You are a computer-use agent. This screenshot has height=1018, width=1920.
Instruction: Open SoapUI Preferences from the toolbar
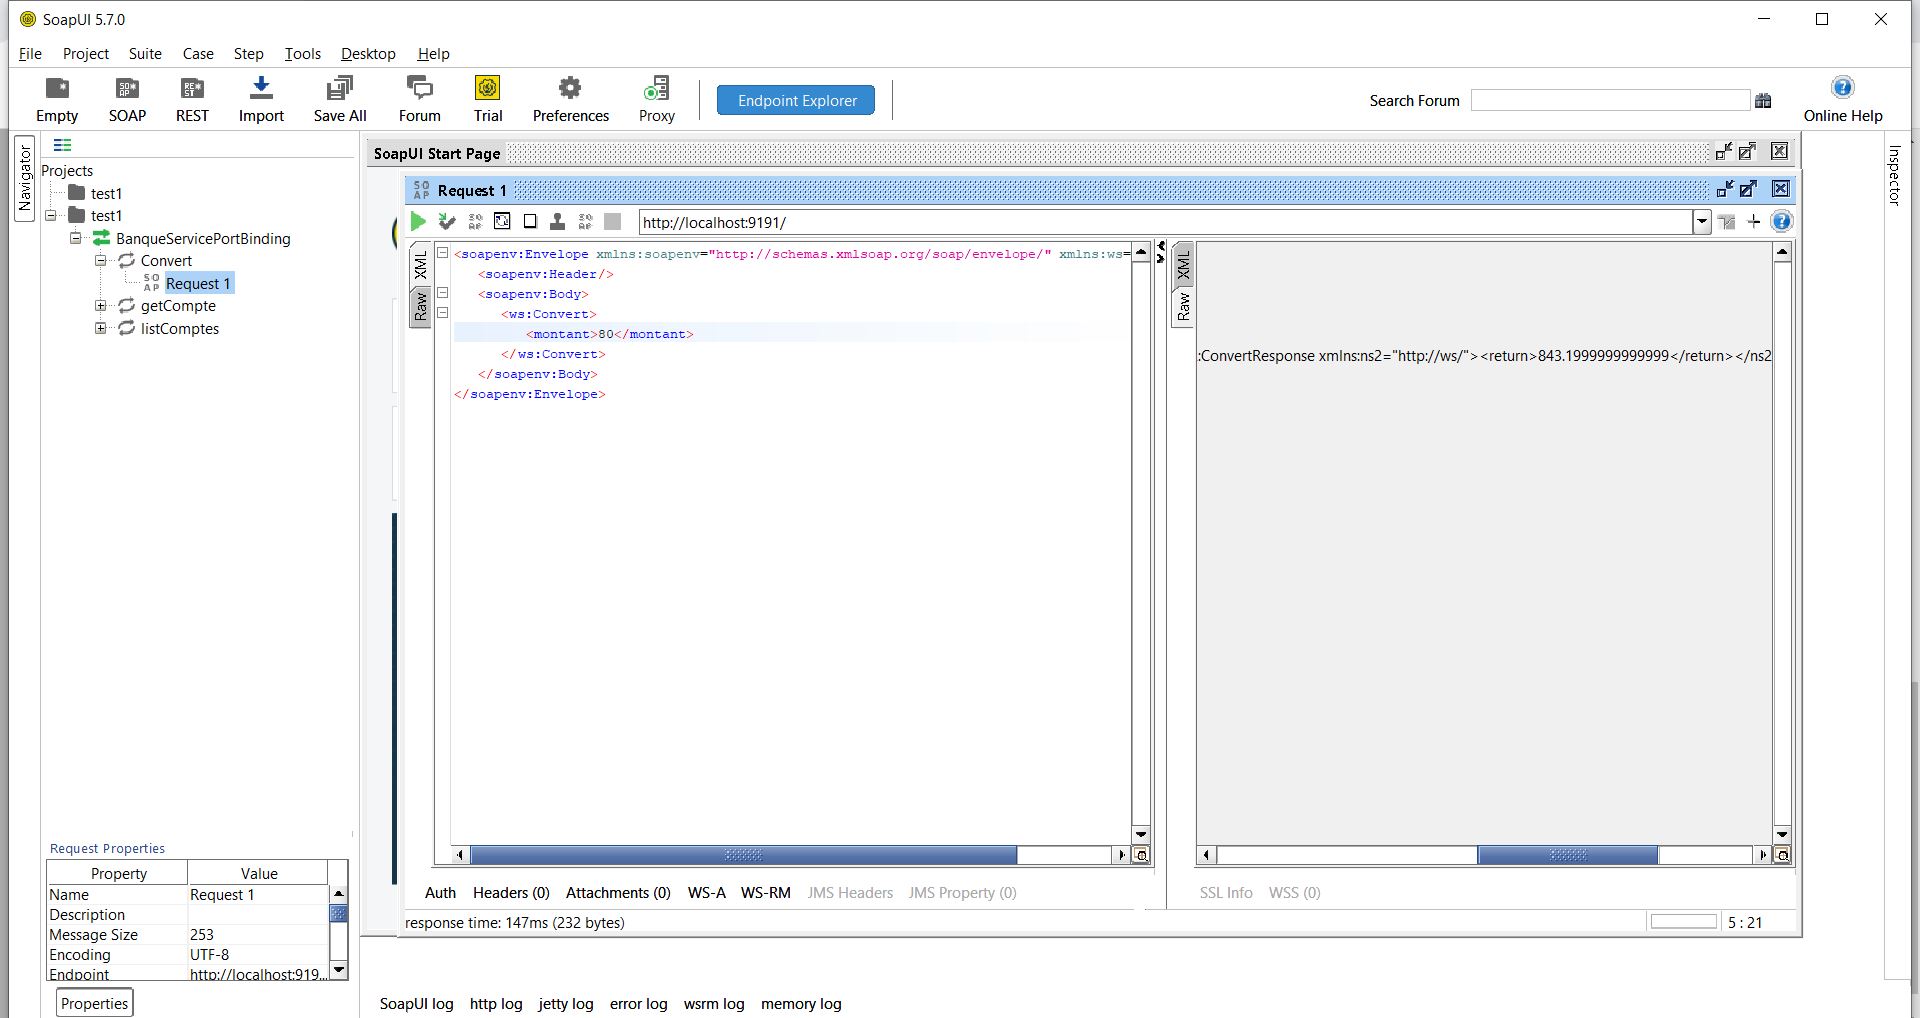coord(569,98)
